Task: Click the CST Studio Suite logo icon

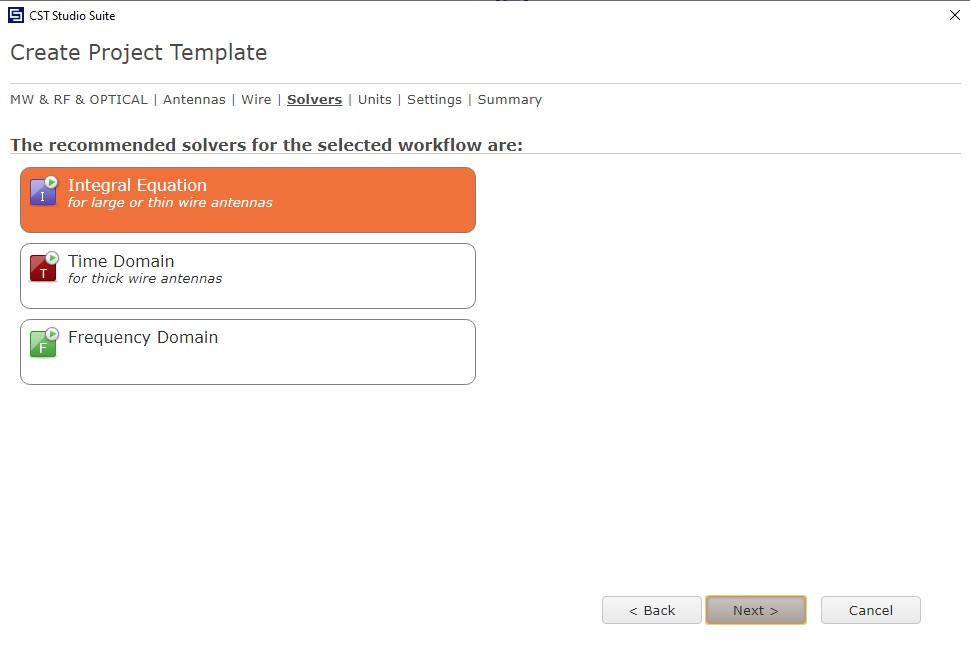Action: click(16, 15)
